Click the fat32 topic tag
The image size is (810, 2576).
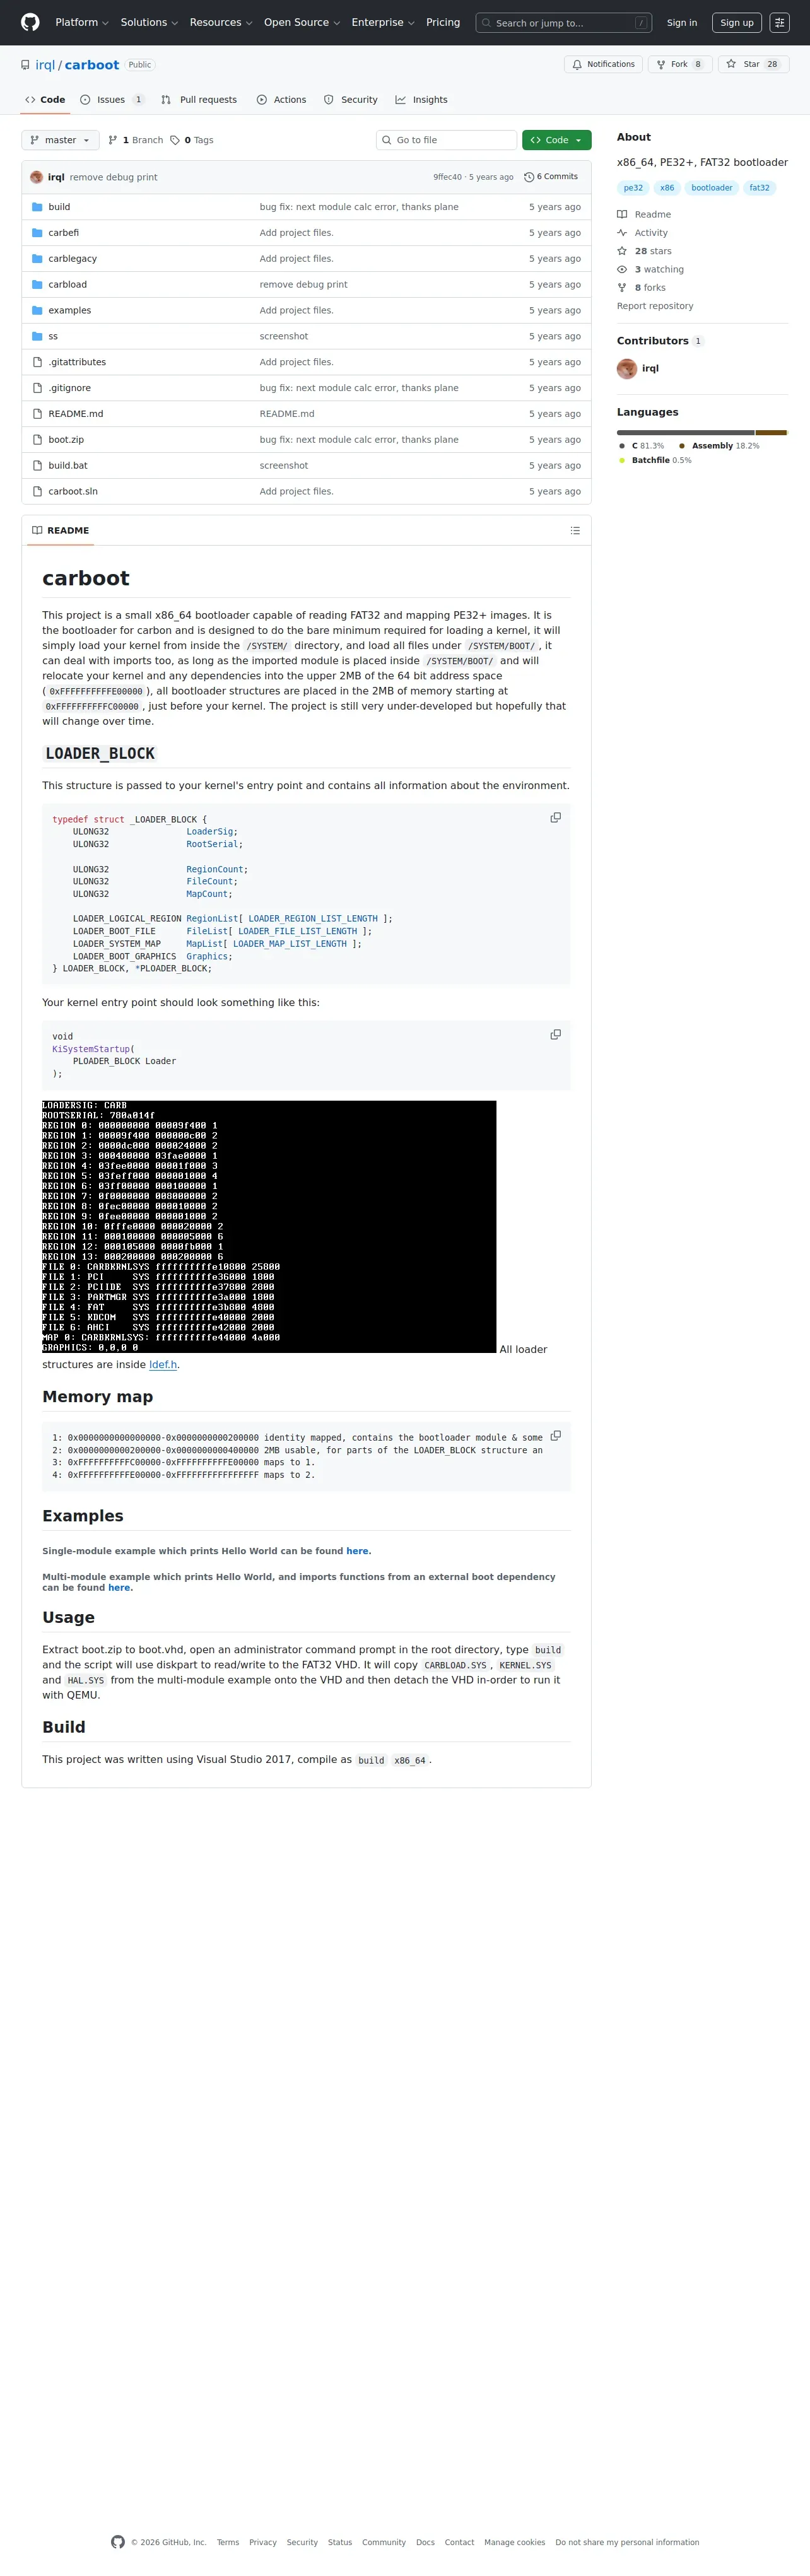pyautogui.click(x=760, y=188)
